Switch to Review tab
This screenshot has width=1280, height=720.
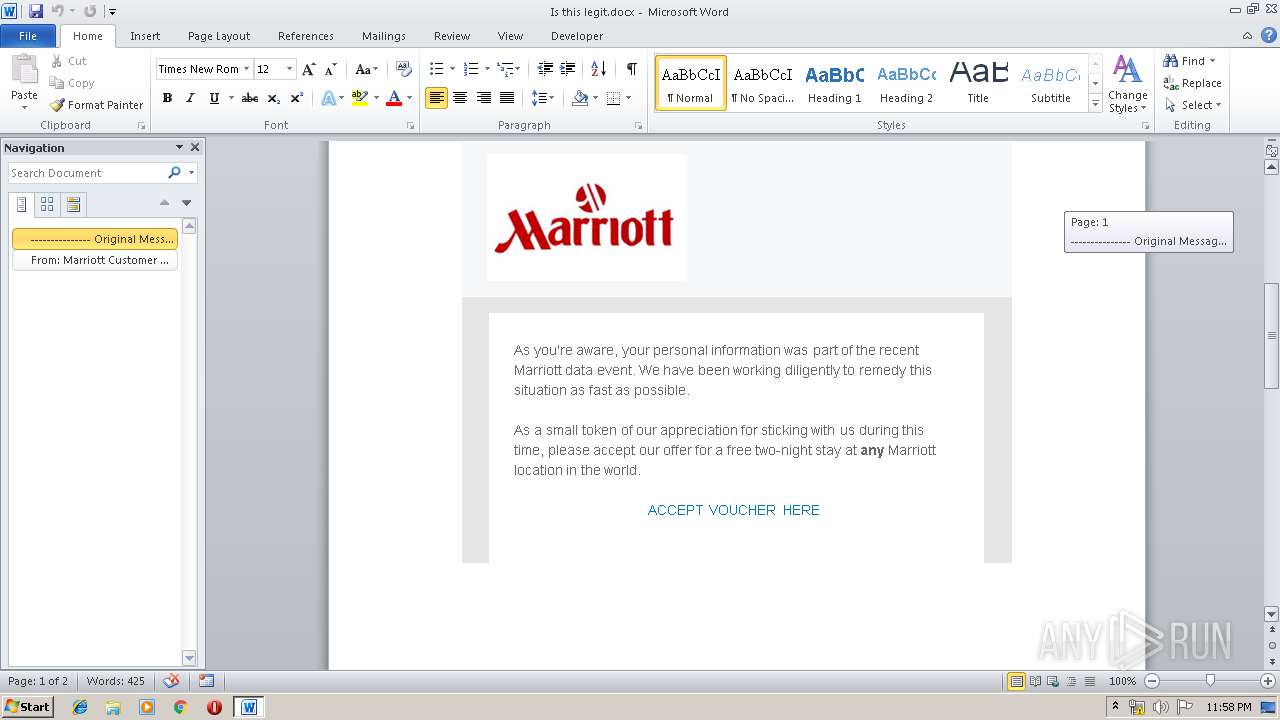click(x=452, y=36)
